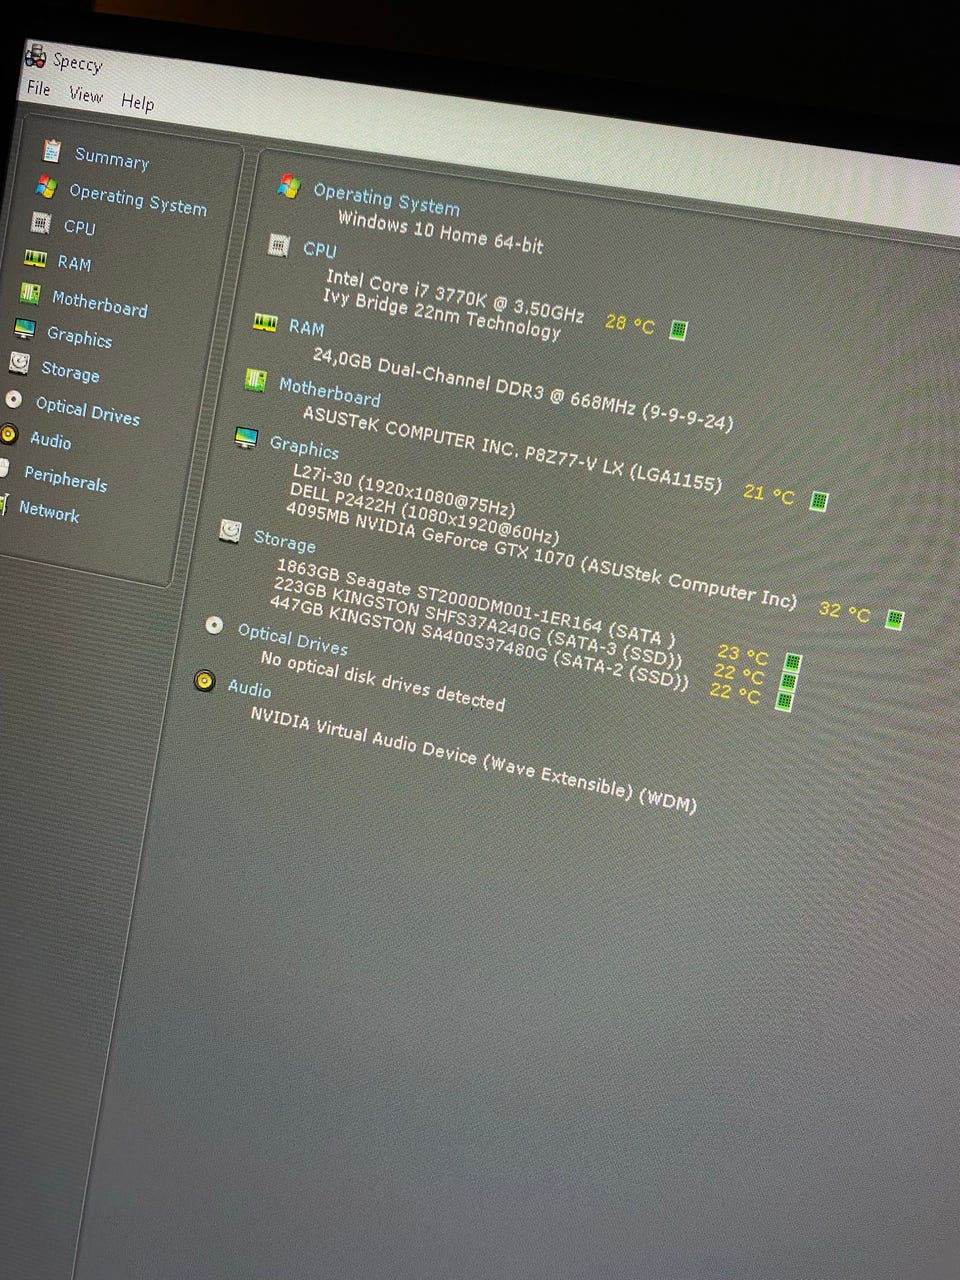Screen dimensions: 960x1280
Task: Open the File menu
Action: click(x=38, y=89)
